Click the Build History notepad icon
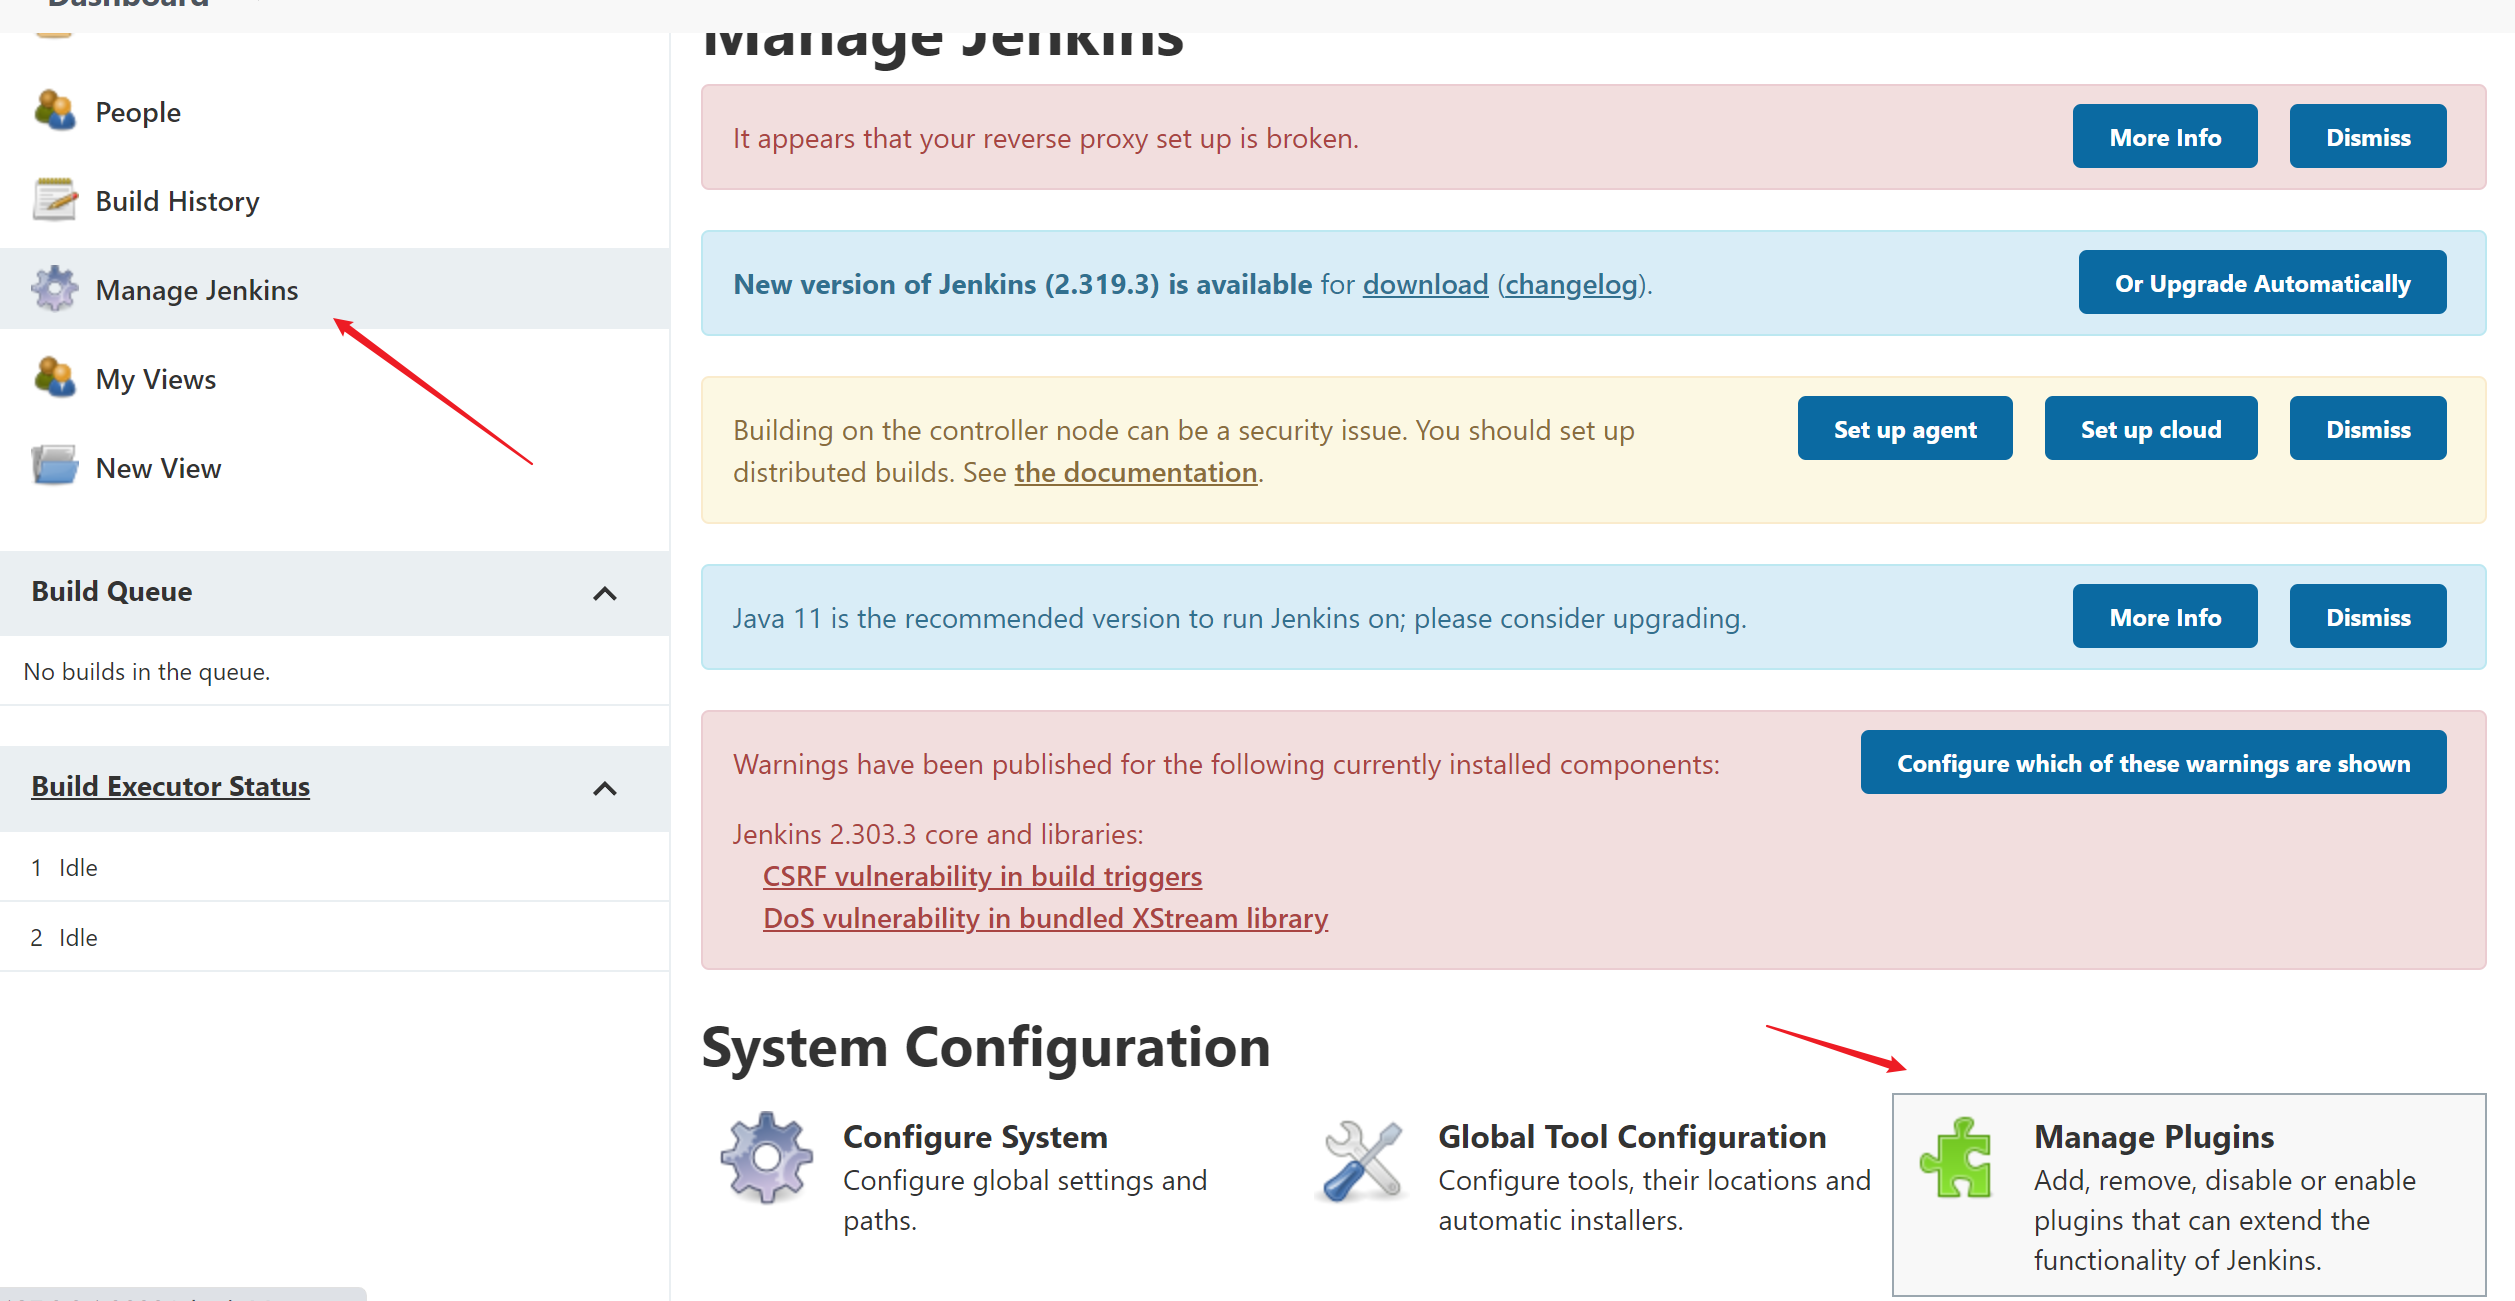 54,200
